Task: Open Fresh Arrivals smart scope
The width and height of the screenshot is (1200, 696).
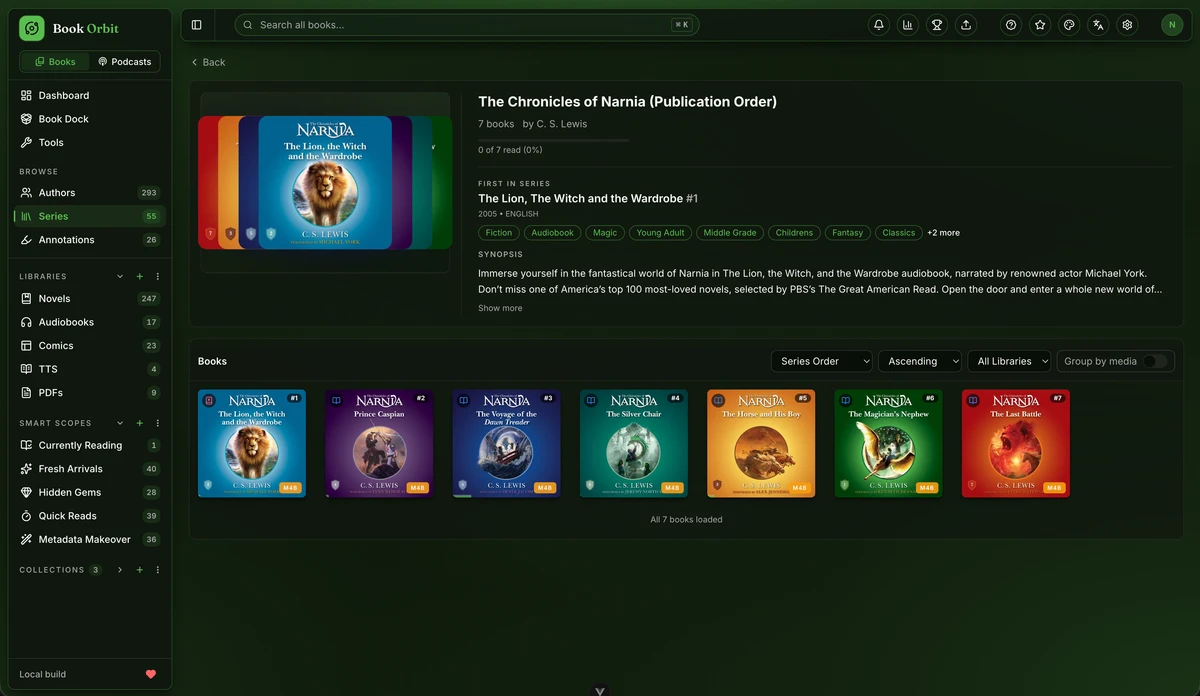Action: pyautogui.click(x=89, y=469)
